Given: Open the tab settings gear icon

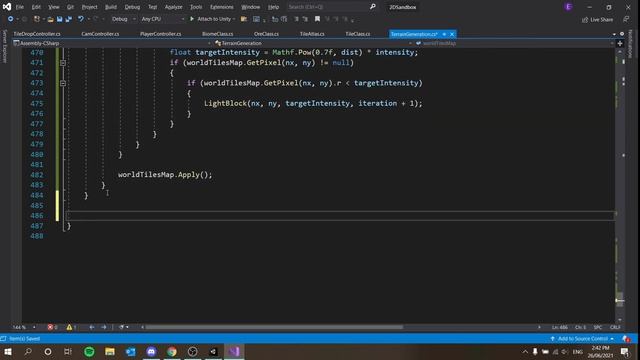Looking at the screenshot, I should 622,34.
